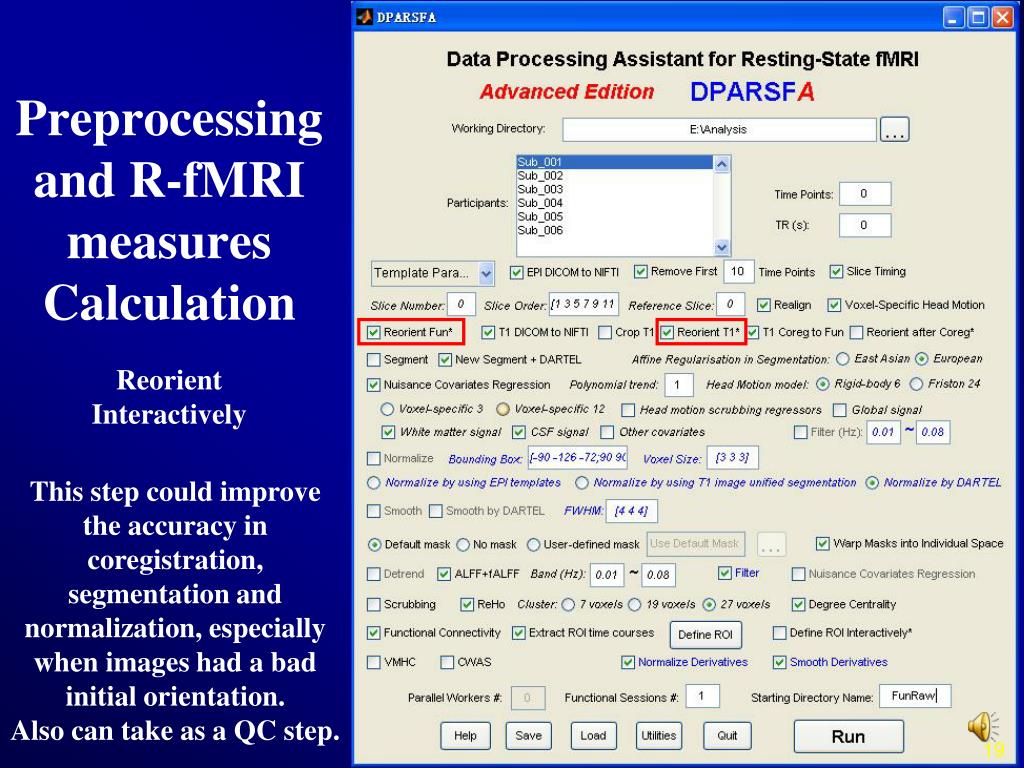
Task: Select Rigid-body 6 head motion model
Action: (x=823, y=384)
